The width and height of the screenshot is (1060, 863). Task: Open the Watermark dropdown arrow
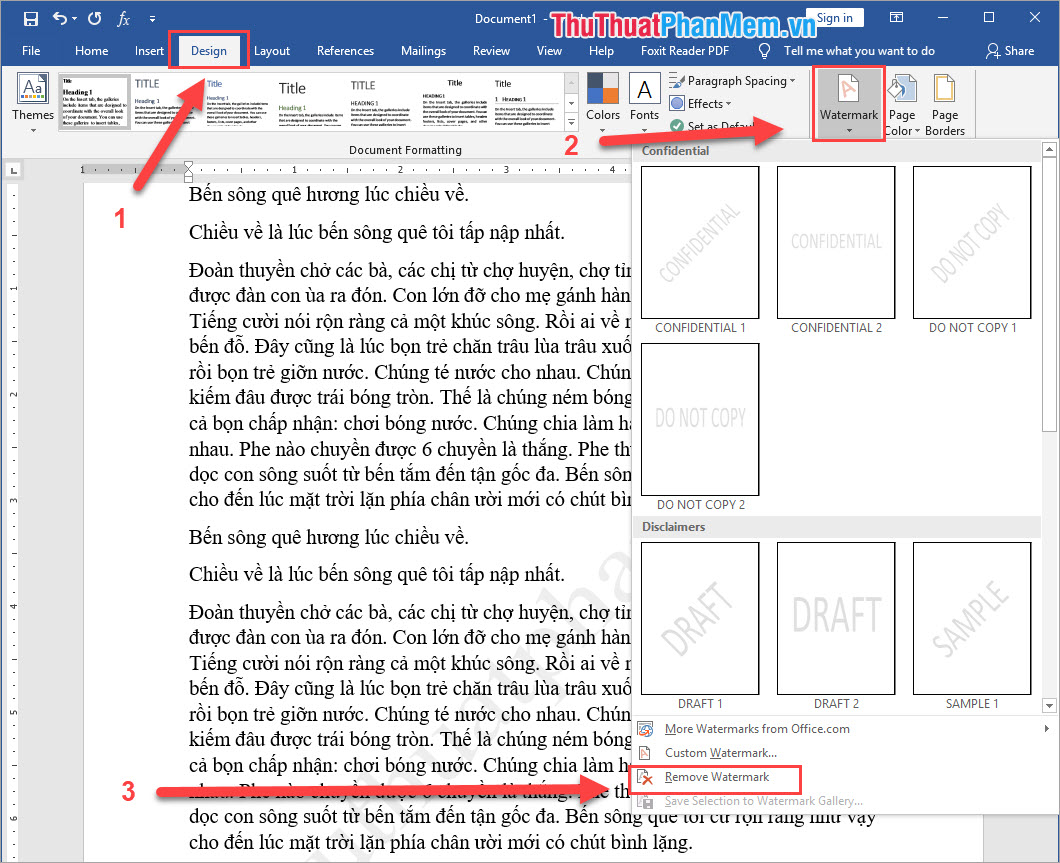point(848,128)
